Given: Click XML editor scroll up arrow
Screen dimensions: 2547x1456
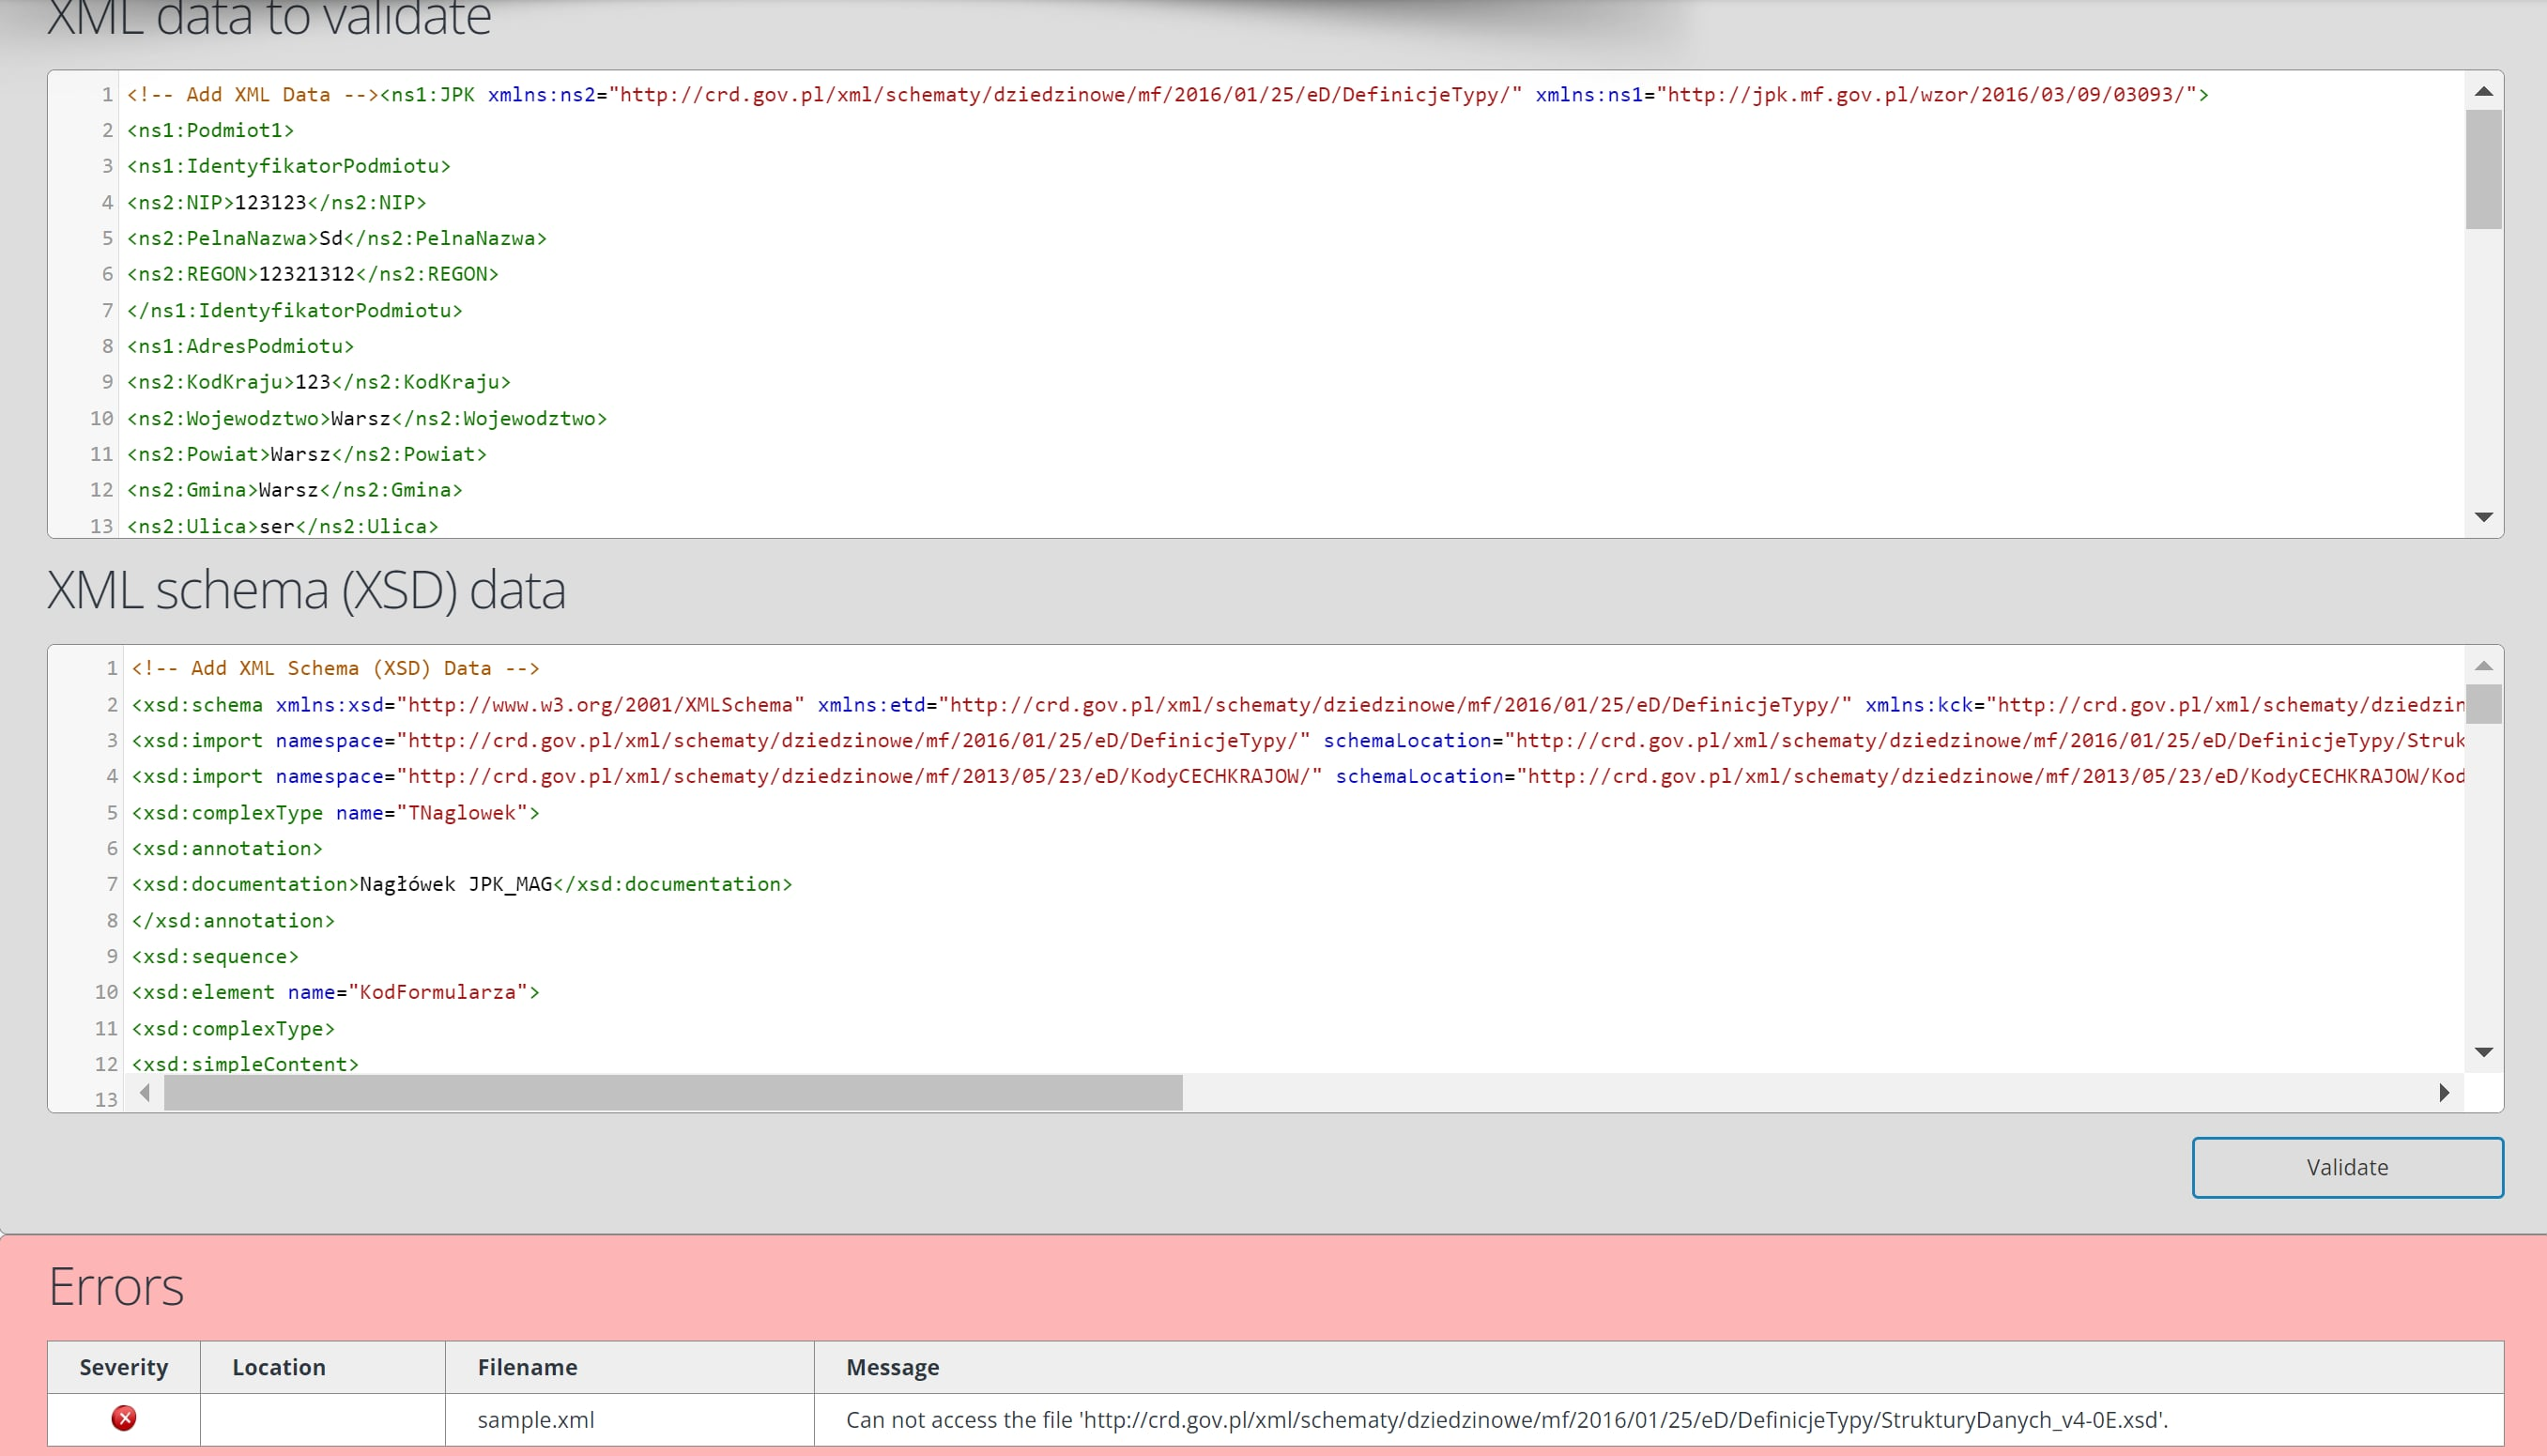Looking at the screenshot, I should [x=2483, y=92].
